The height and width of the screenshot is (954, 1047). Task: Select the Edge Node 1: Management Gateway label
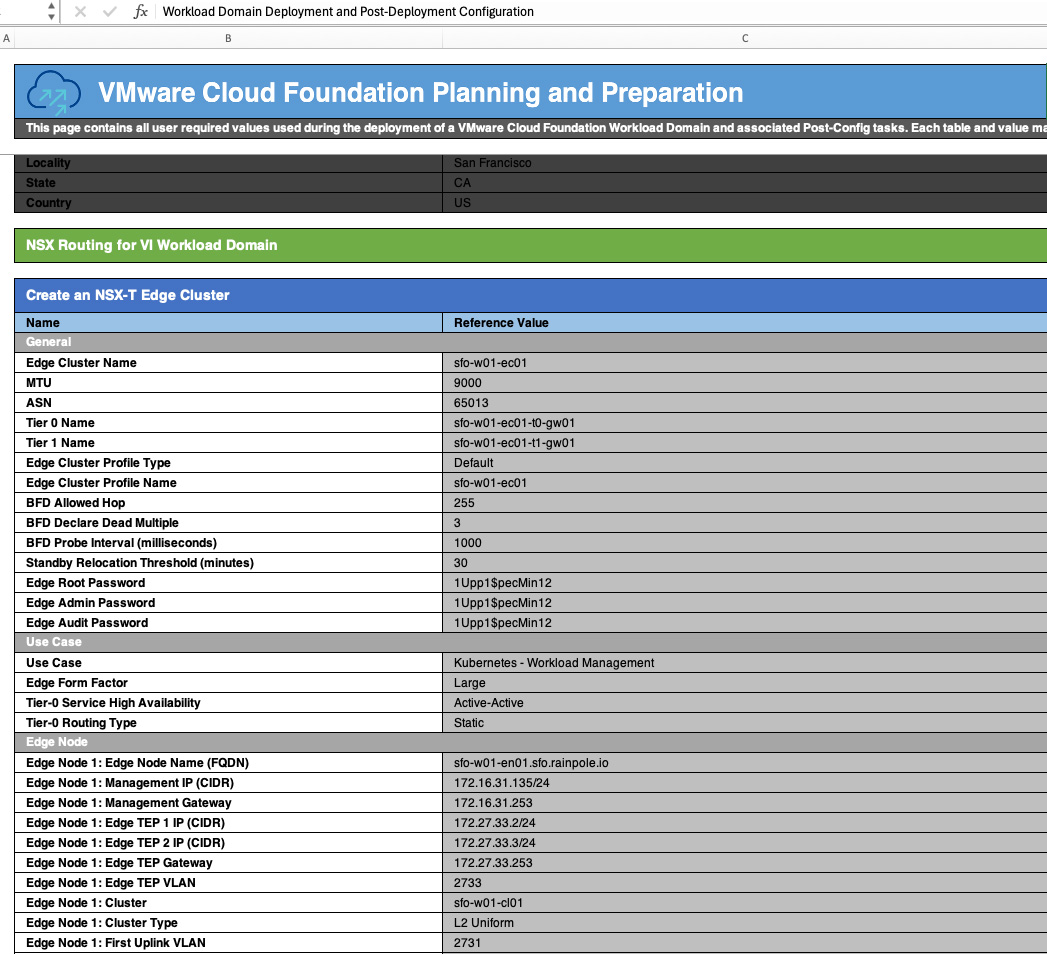[x=228, y=803]
